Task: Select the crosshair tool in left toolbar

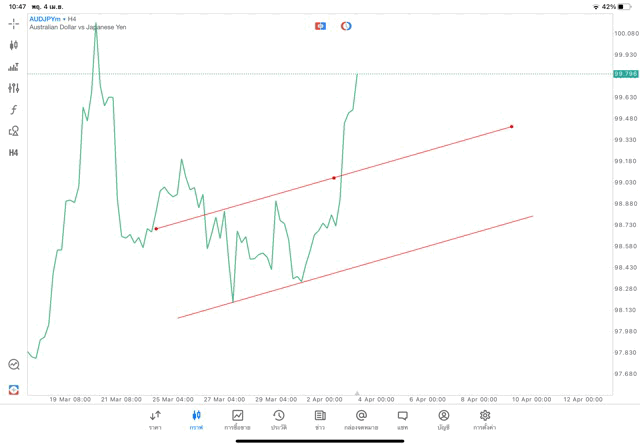Action: point(14,23)
